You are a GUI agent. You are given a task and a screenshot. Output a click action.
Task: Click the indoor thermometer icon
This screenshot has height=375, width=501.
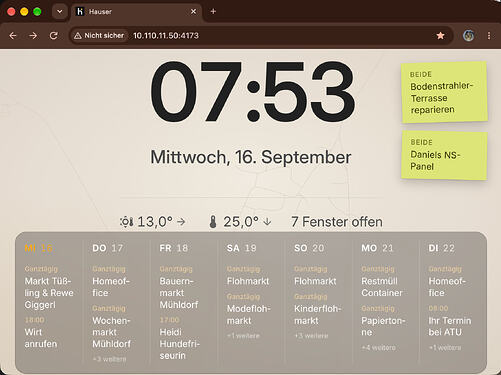(x=213, y=222)
